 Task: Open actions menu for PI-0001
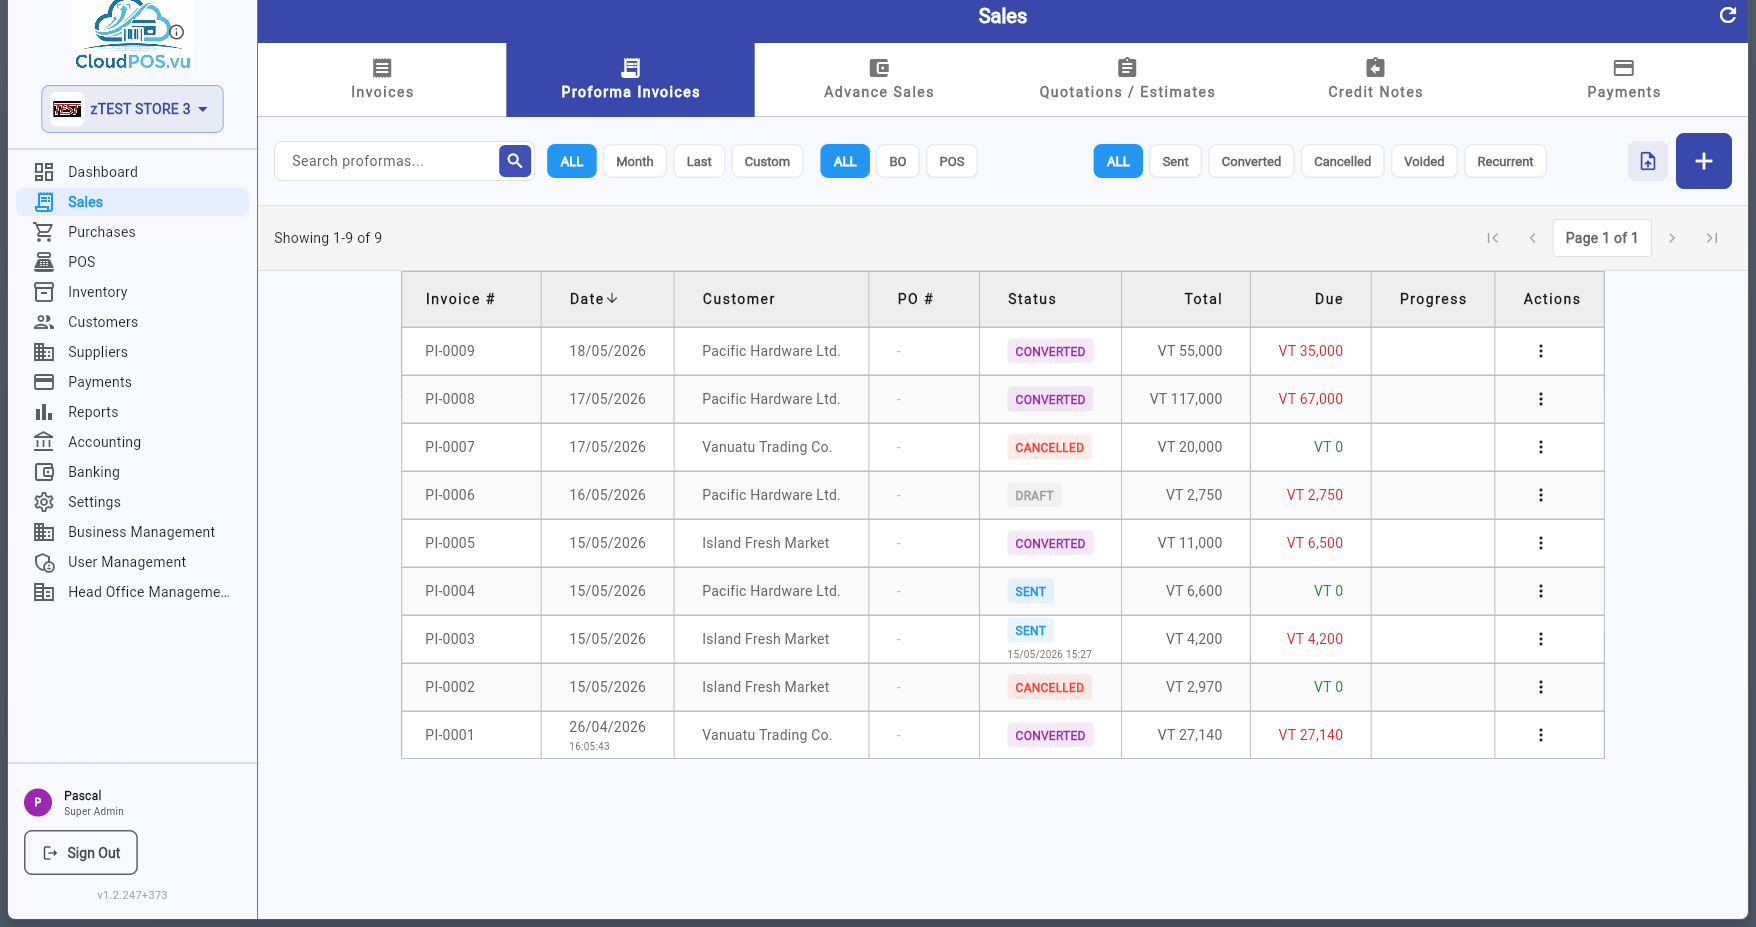pos(1540,735)
